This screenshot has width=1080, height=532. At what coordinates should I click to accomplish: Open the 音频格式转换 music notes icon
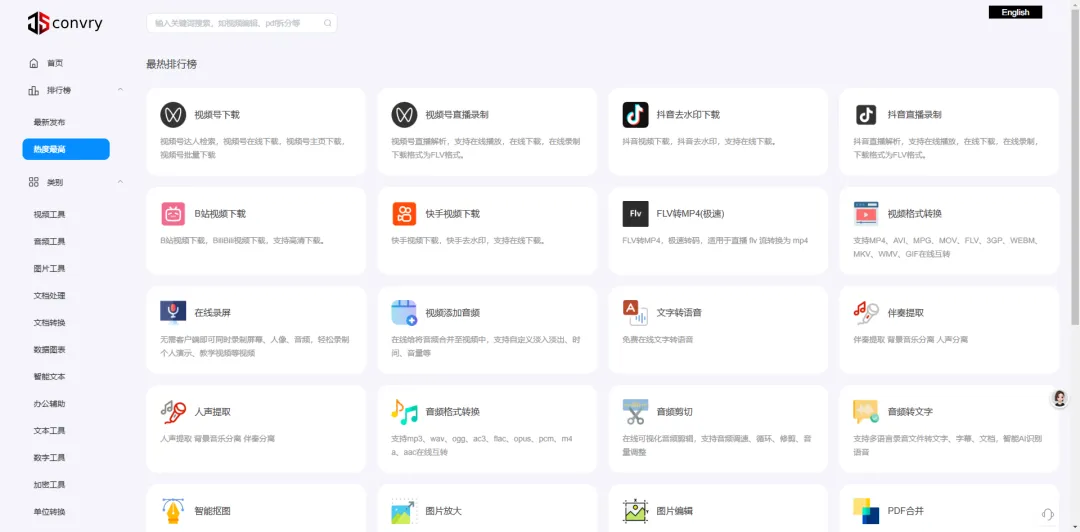[x=404, y=411]
